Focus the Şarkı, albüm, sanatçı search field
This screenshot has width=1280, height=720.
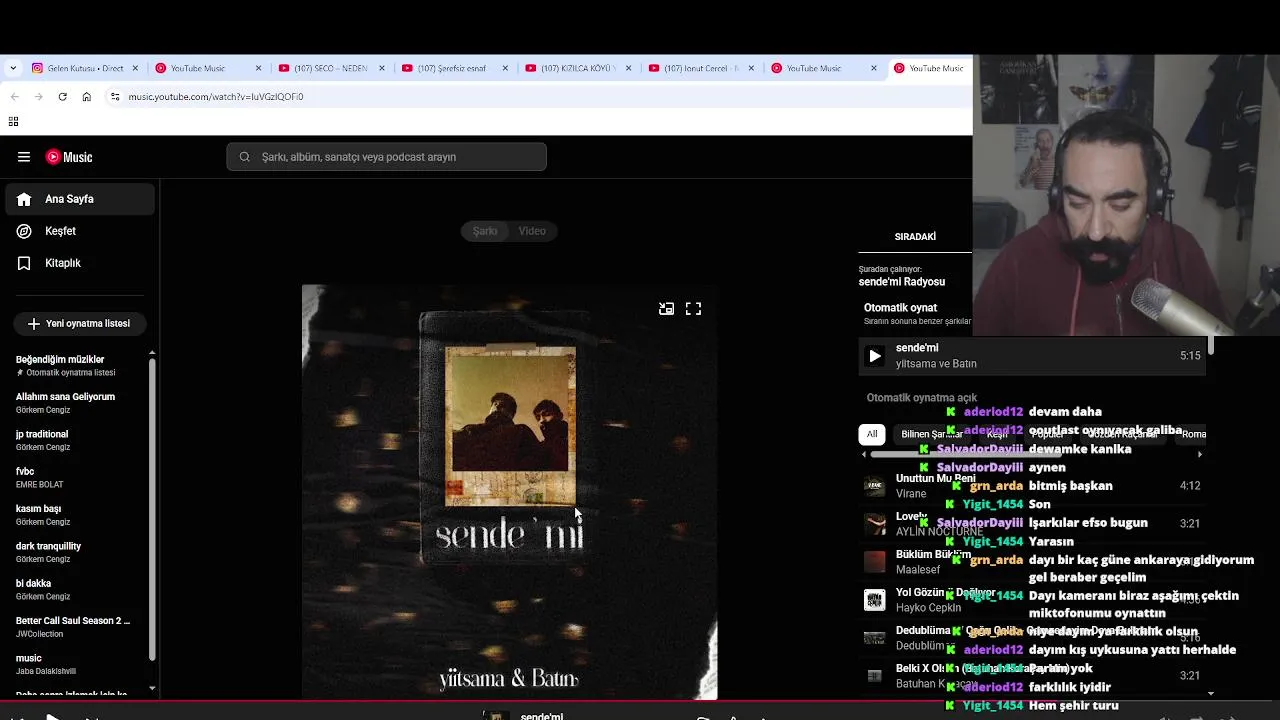click(386, 157)
